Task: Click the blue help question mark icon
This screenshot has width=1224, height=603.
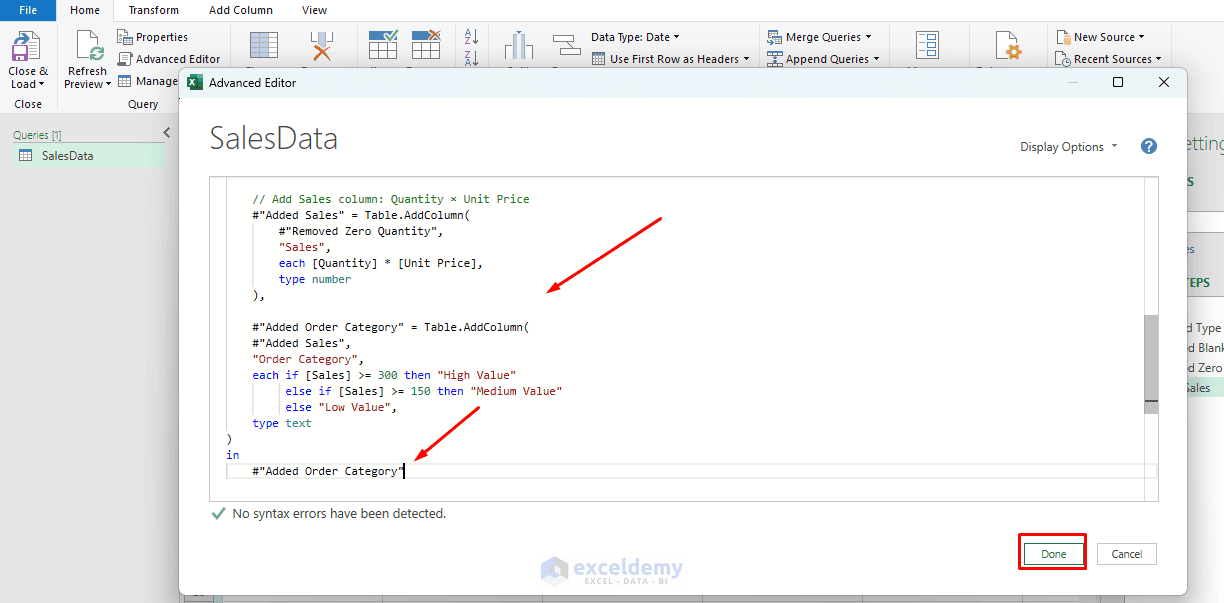Action: pyautogui.click(x=1149, y=146)
